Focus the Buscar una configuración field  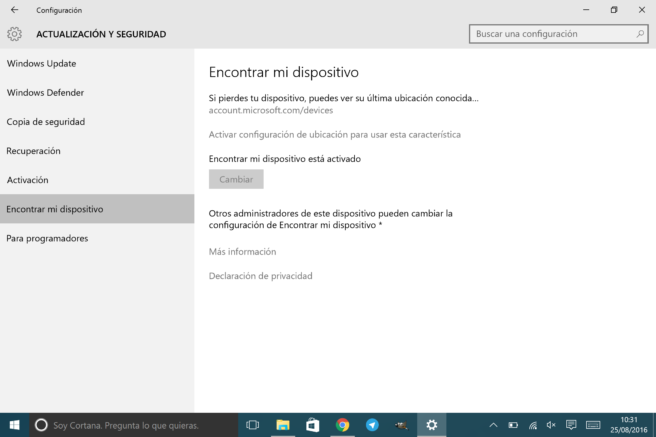coord(559,34)
